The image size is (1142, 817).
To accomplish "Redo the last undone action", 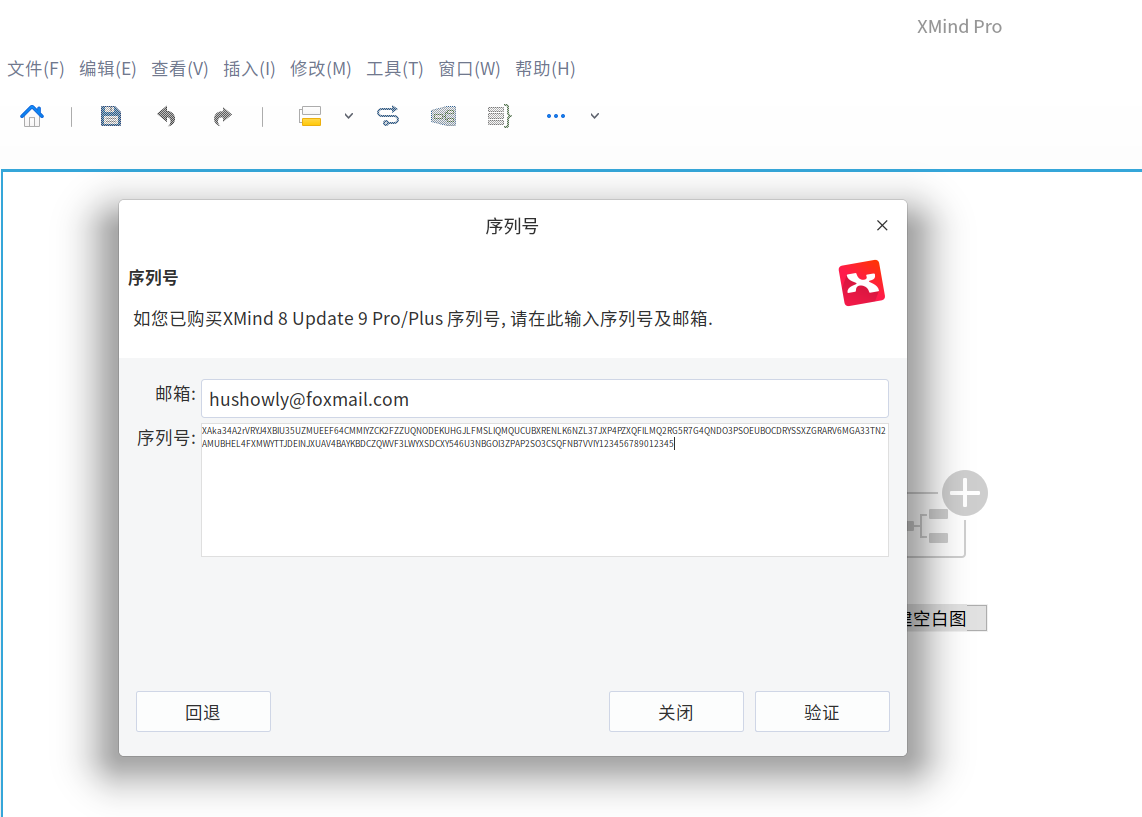I will [222, 116].
